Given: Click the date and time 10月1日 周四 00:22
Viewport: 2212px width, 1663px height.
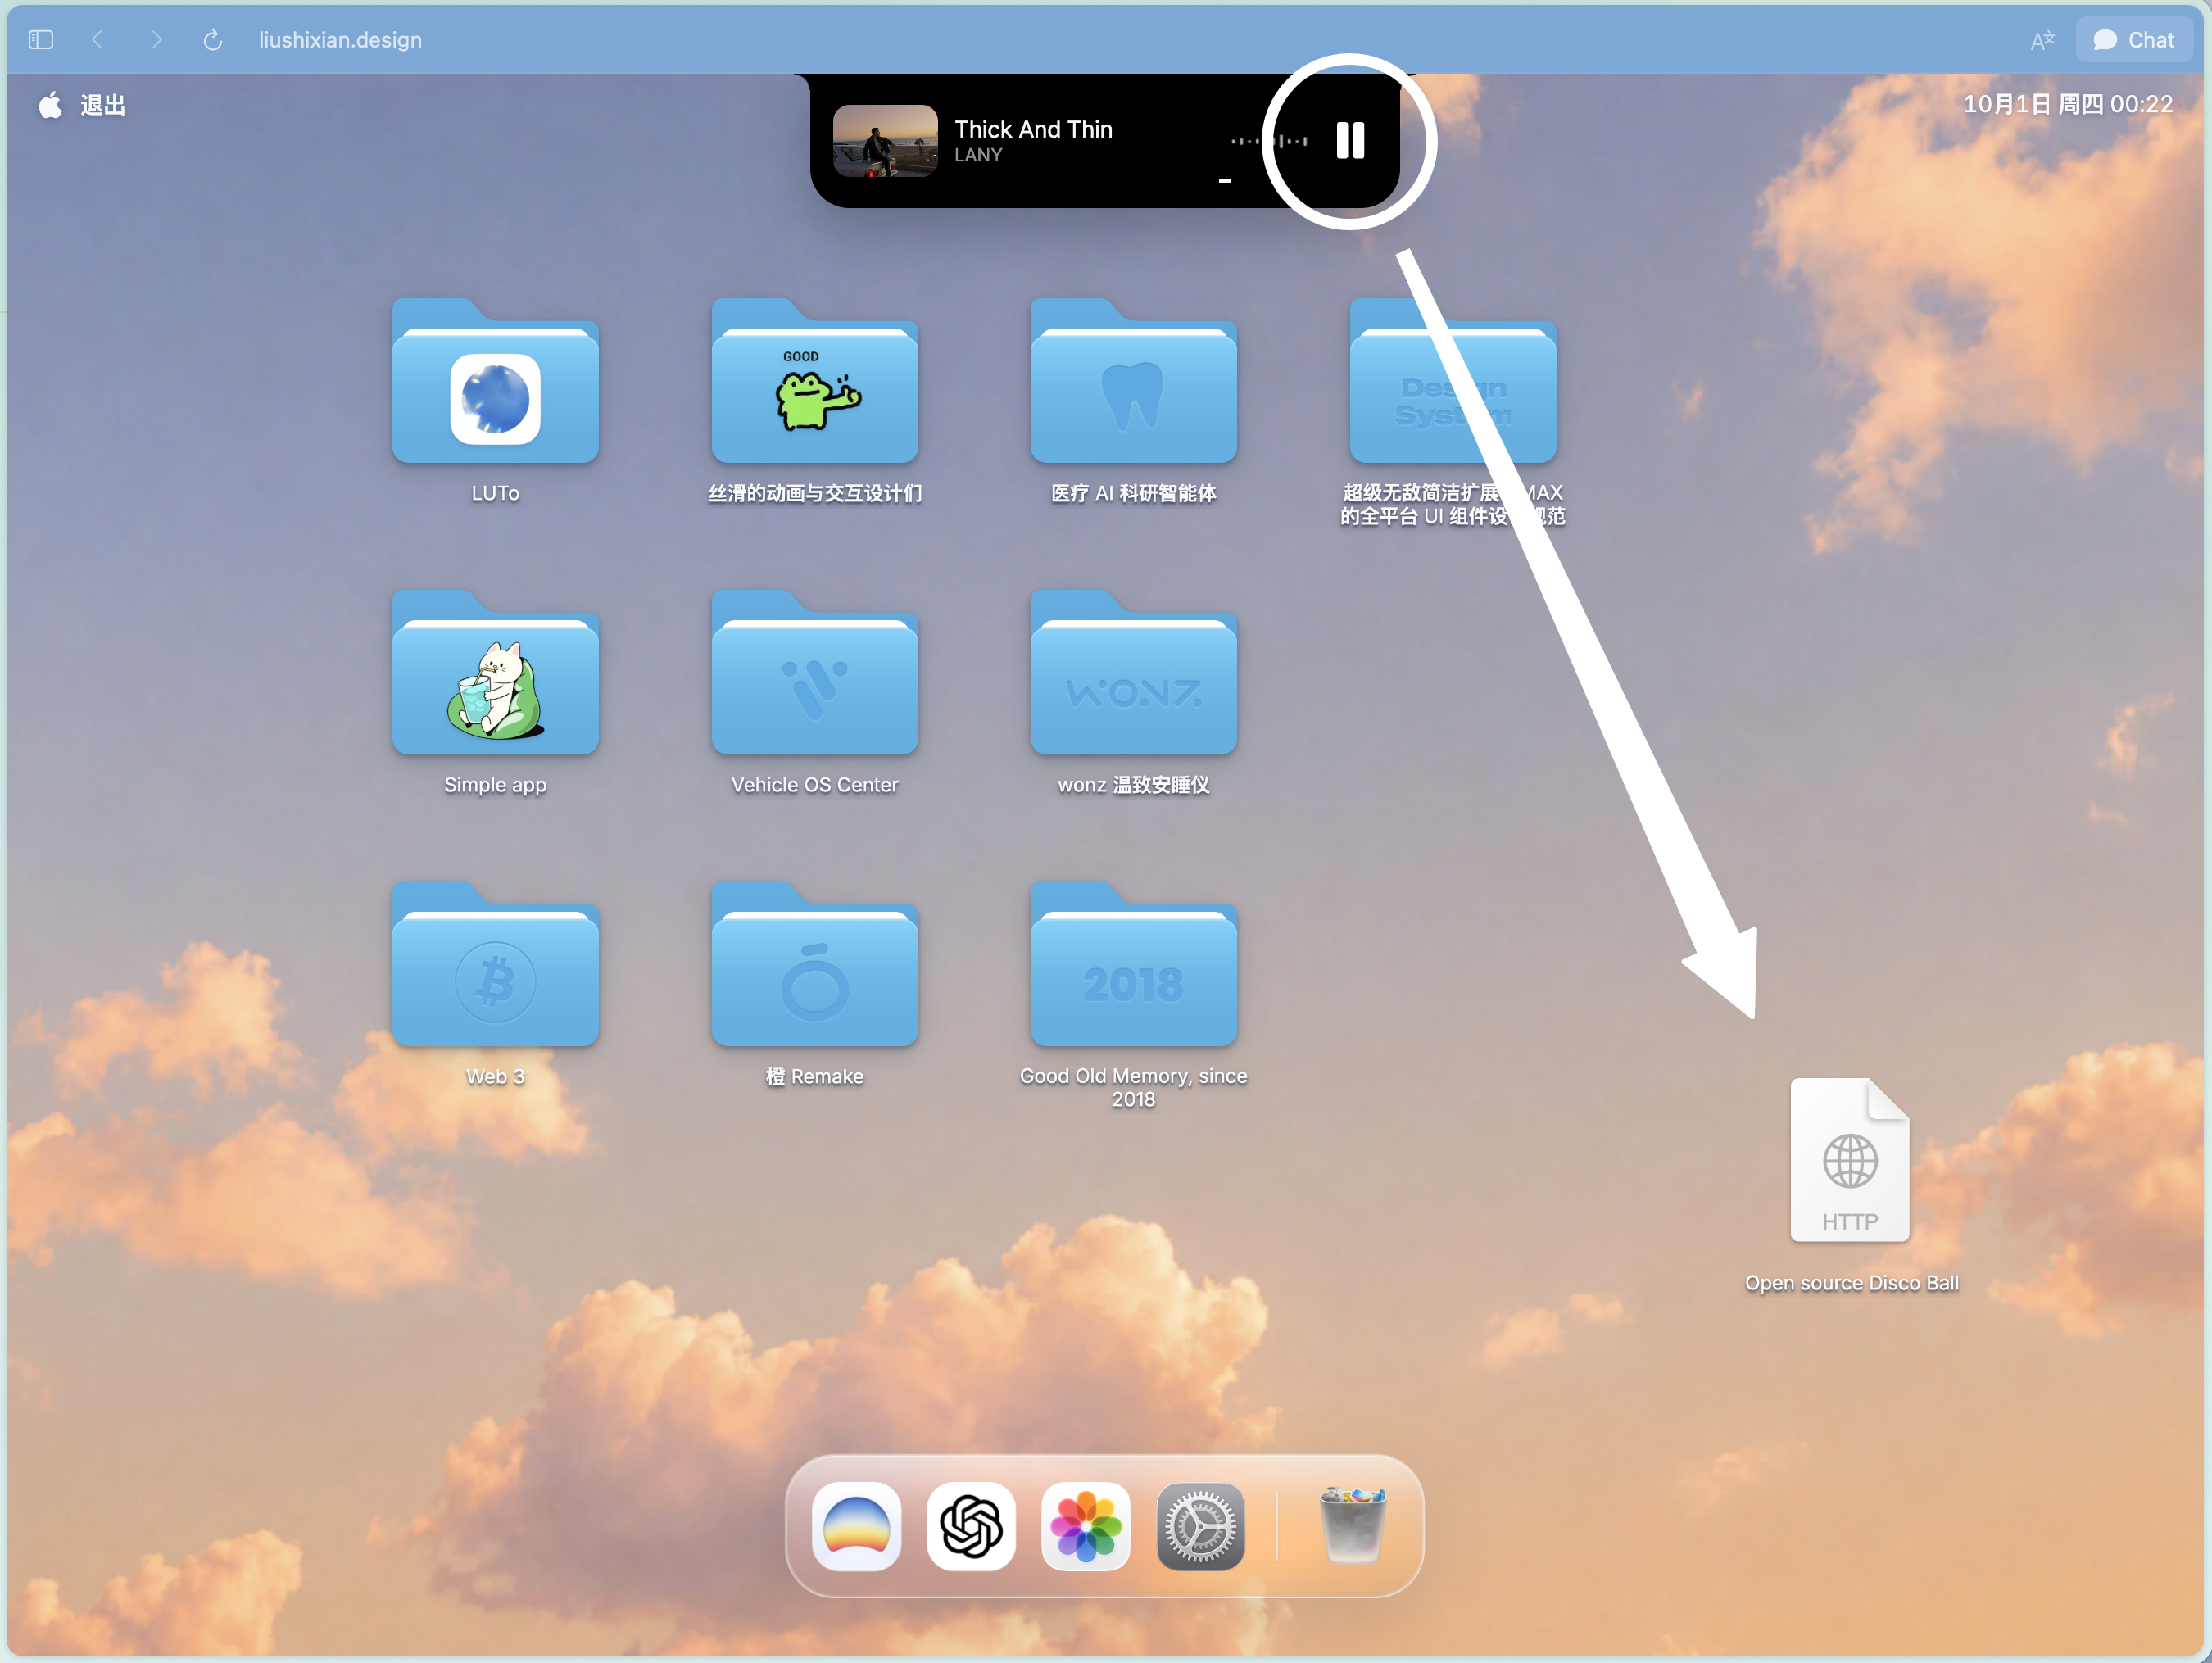Looking at the screenshot, I should coord(2067,104).
